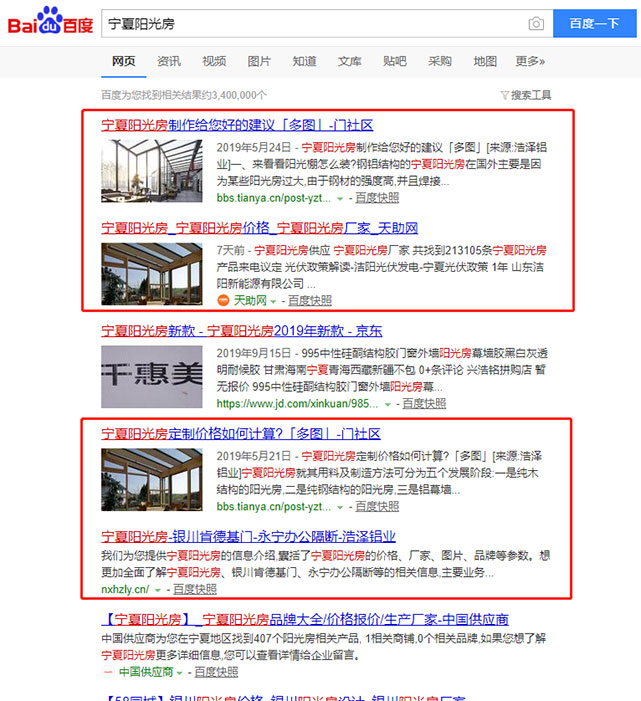Click the thumbnail of the 天助网 result
This screenshot has width=641, height=701.
(152, 274)
